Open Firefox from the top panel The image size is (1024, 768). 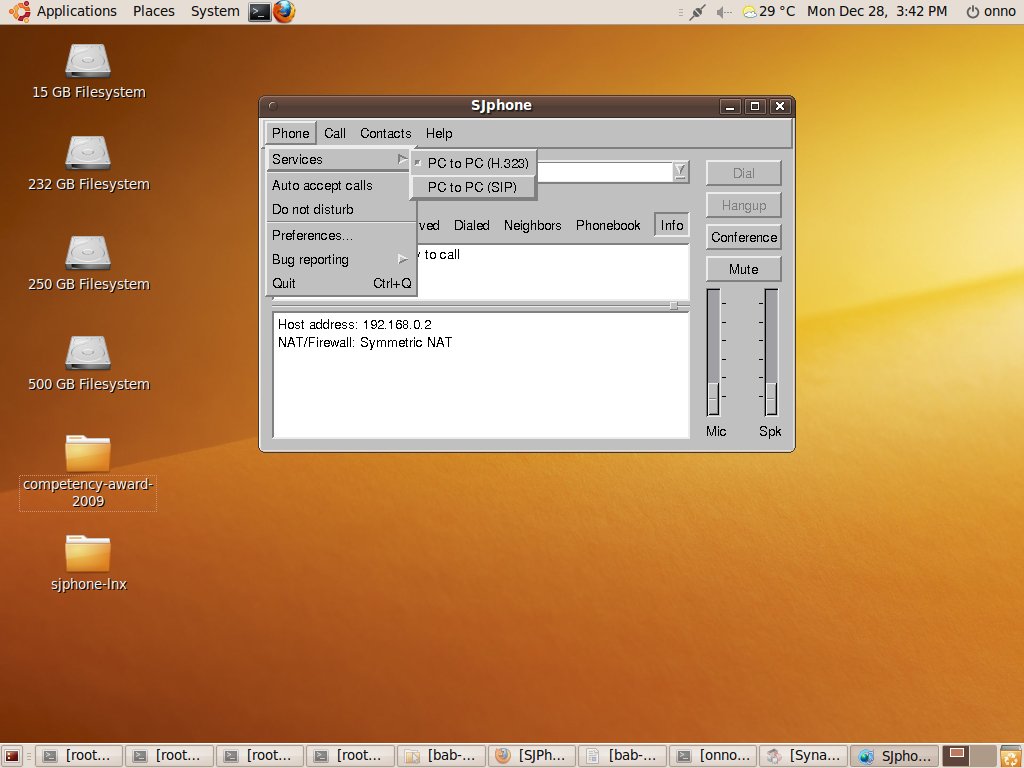point(285,12)
